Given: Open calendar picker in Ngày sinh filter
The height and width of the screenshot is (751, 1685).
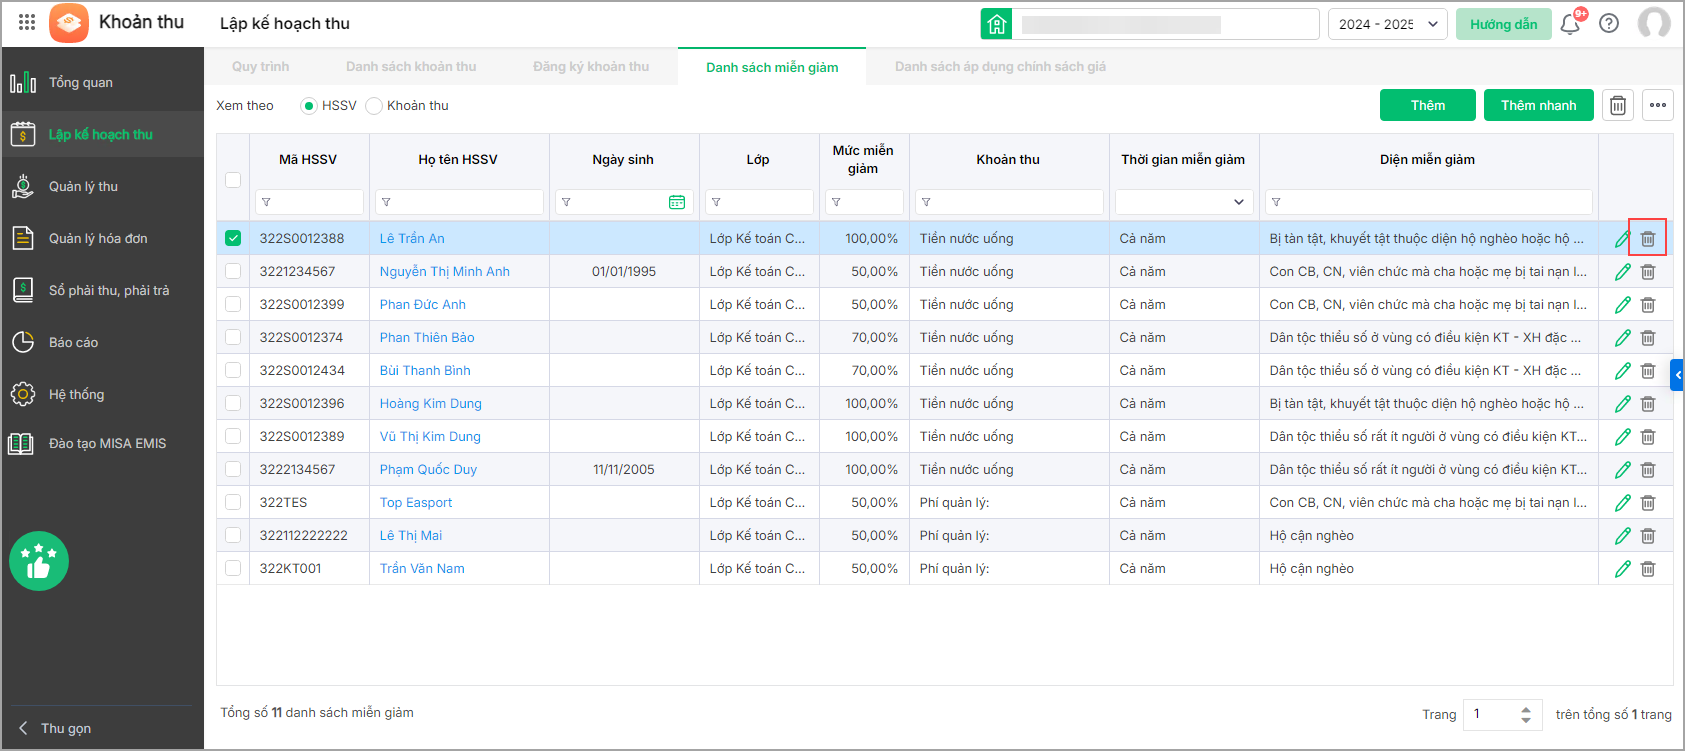Looking at the screenshot, I should 677,202.
